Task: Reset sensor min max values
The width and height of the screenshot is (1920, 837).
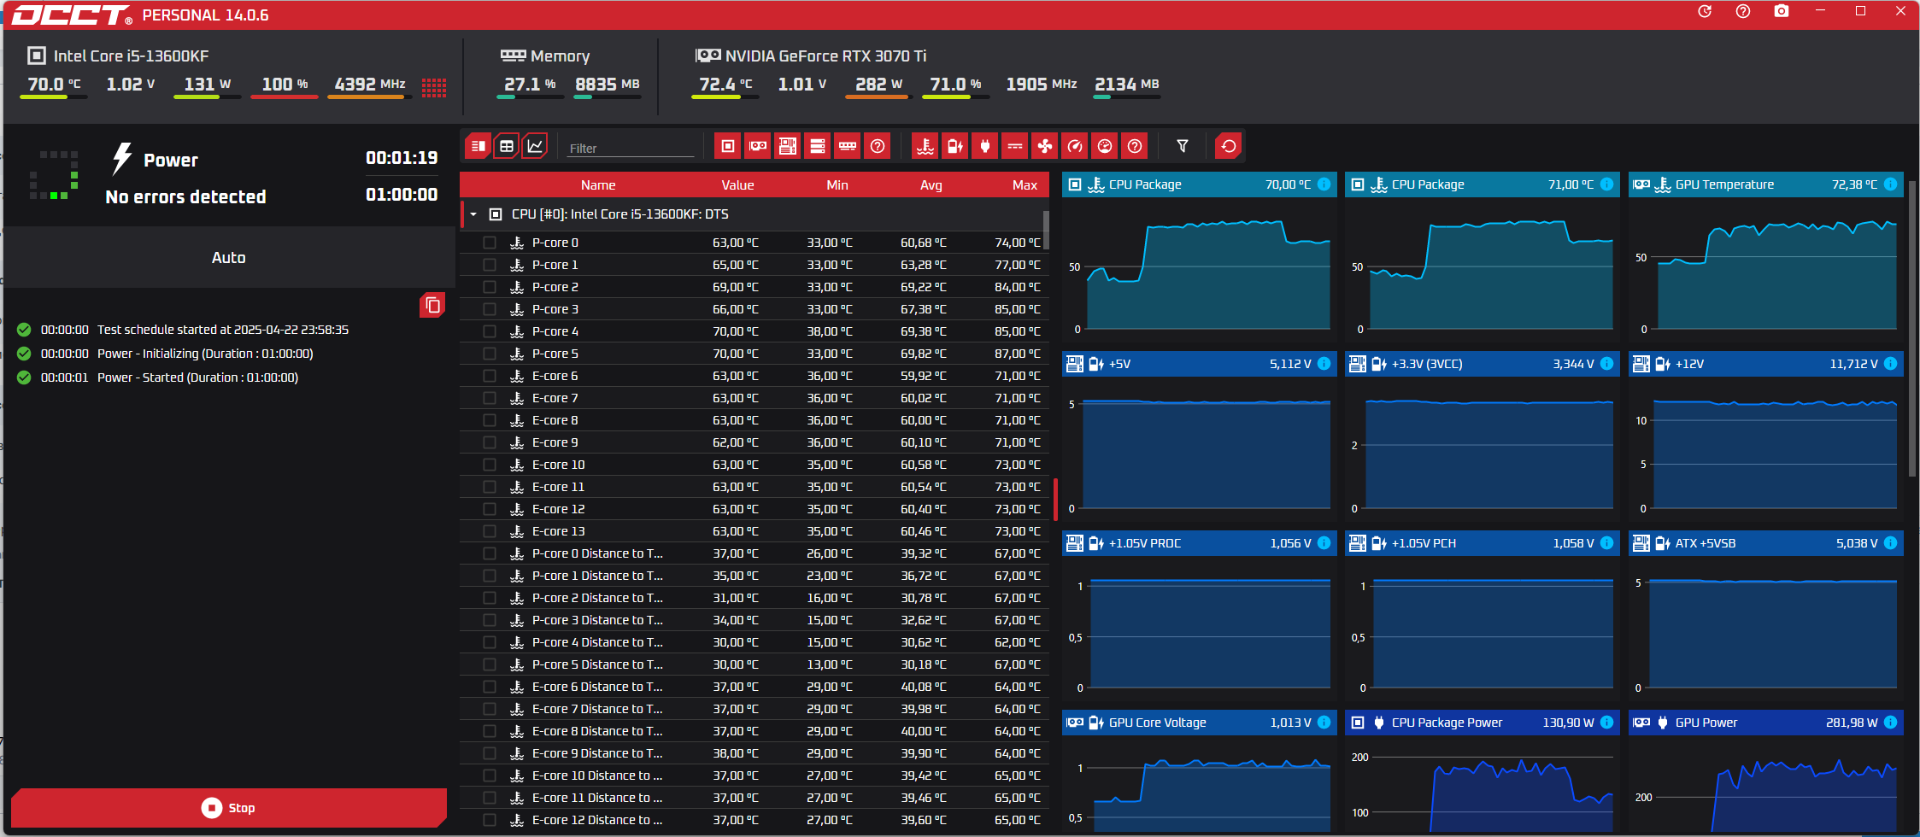Action: (1229, 147)
